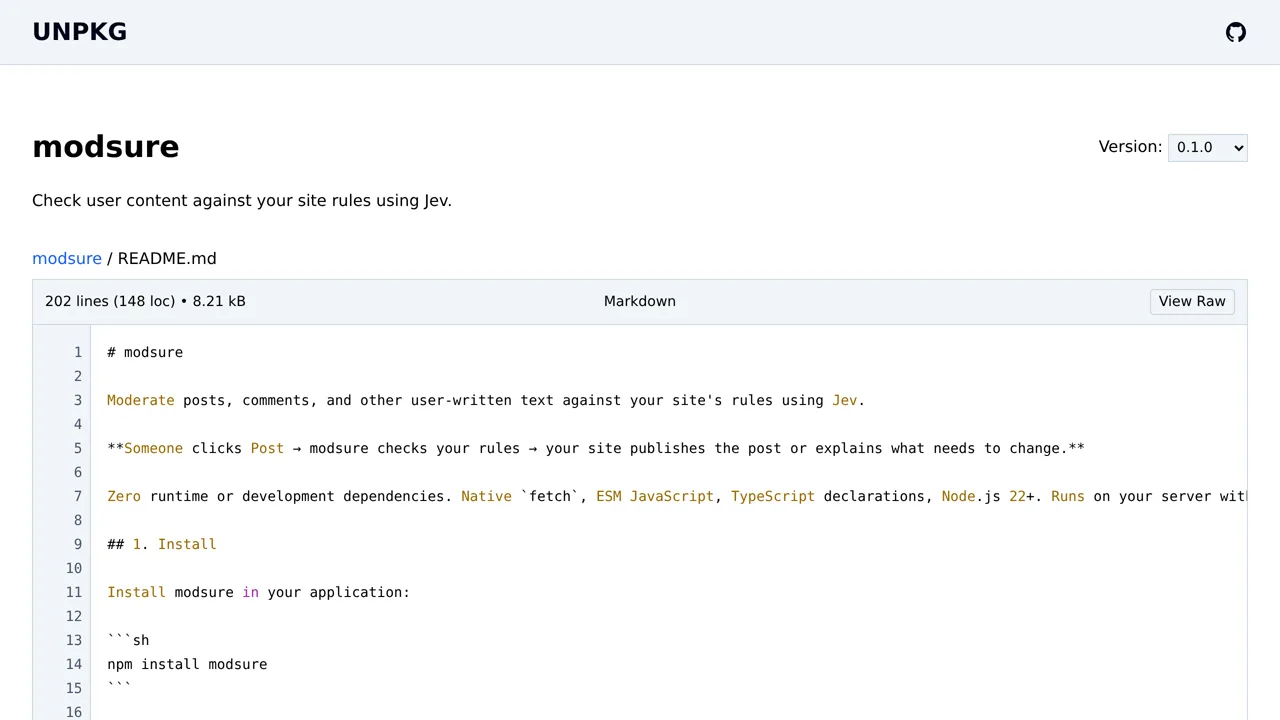Click the 'npm install modsure' code line
1280x720 pixels.
point(187,664)
